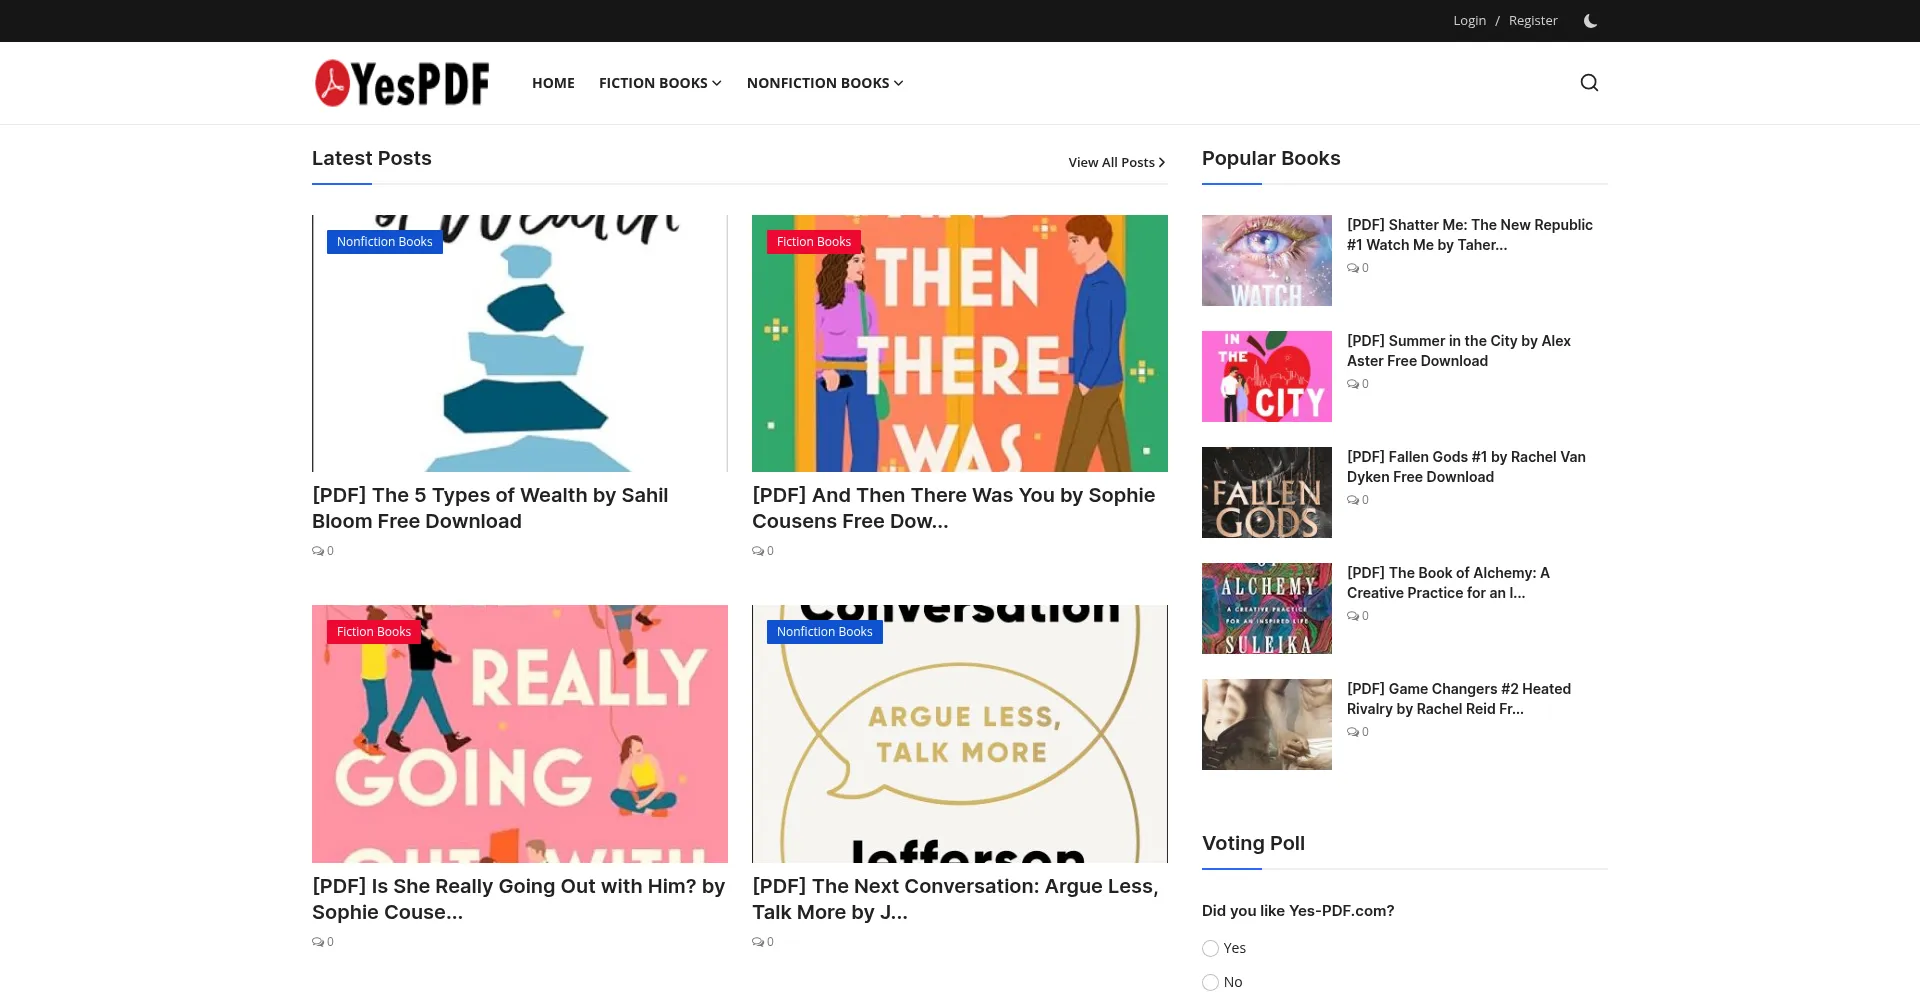This screenshot has width=1920, height=993.
Task: Click Nonfiction Books tag on The Next Conversation
Action: pos(825,632)
